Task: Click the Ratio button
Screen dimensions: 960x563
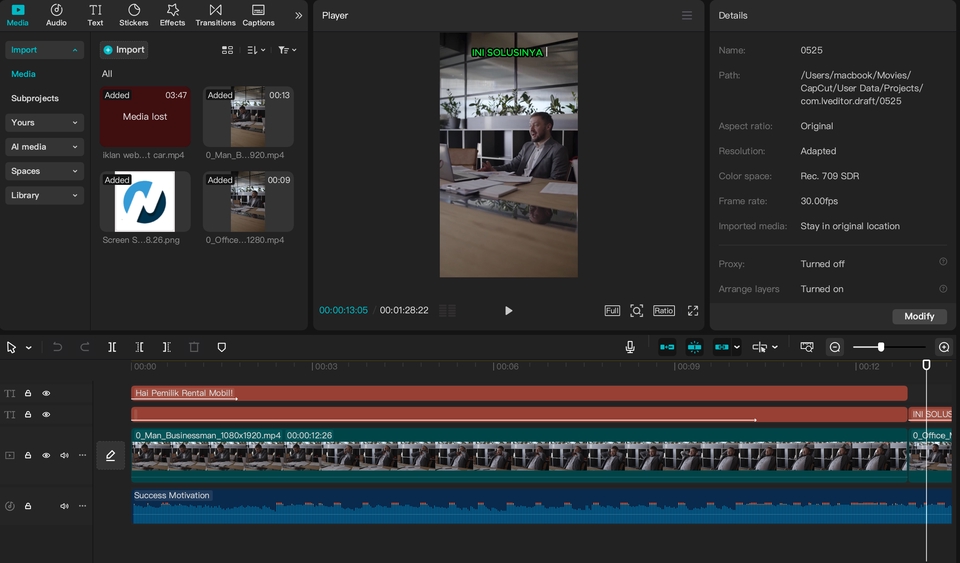Action: tap(664, 310)
